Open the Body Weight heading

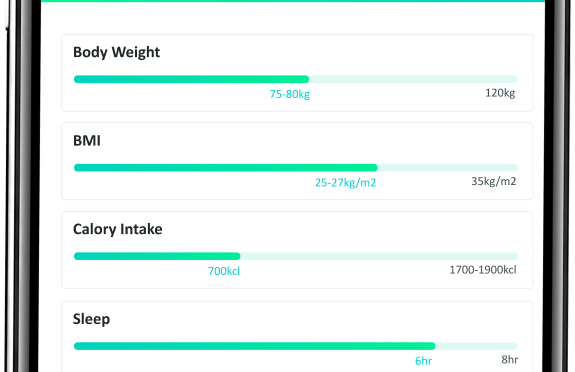click(x=117, y=52)
